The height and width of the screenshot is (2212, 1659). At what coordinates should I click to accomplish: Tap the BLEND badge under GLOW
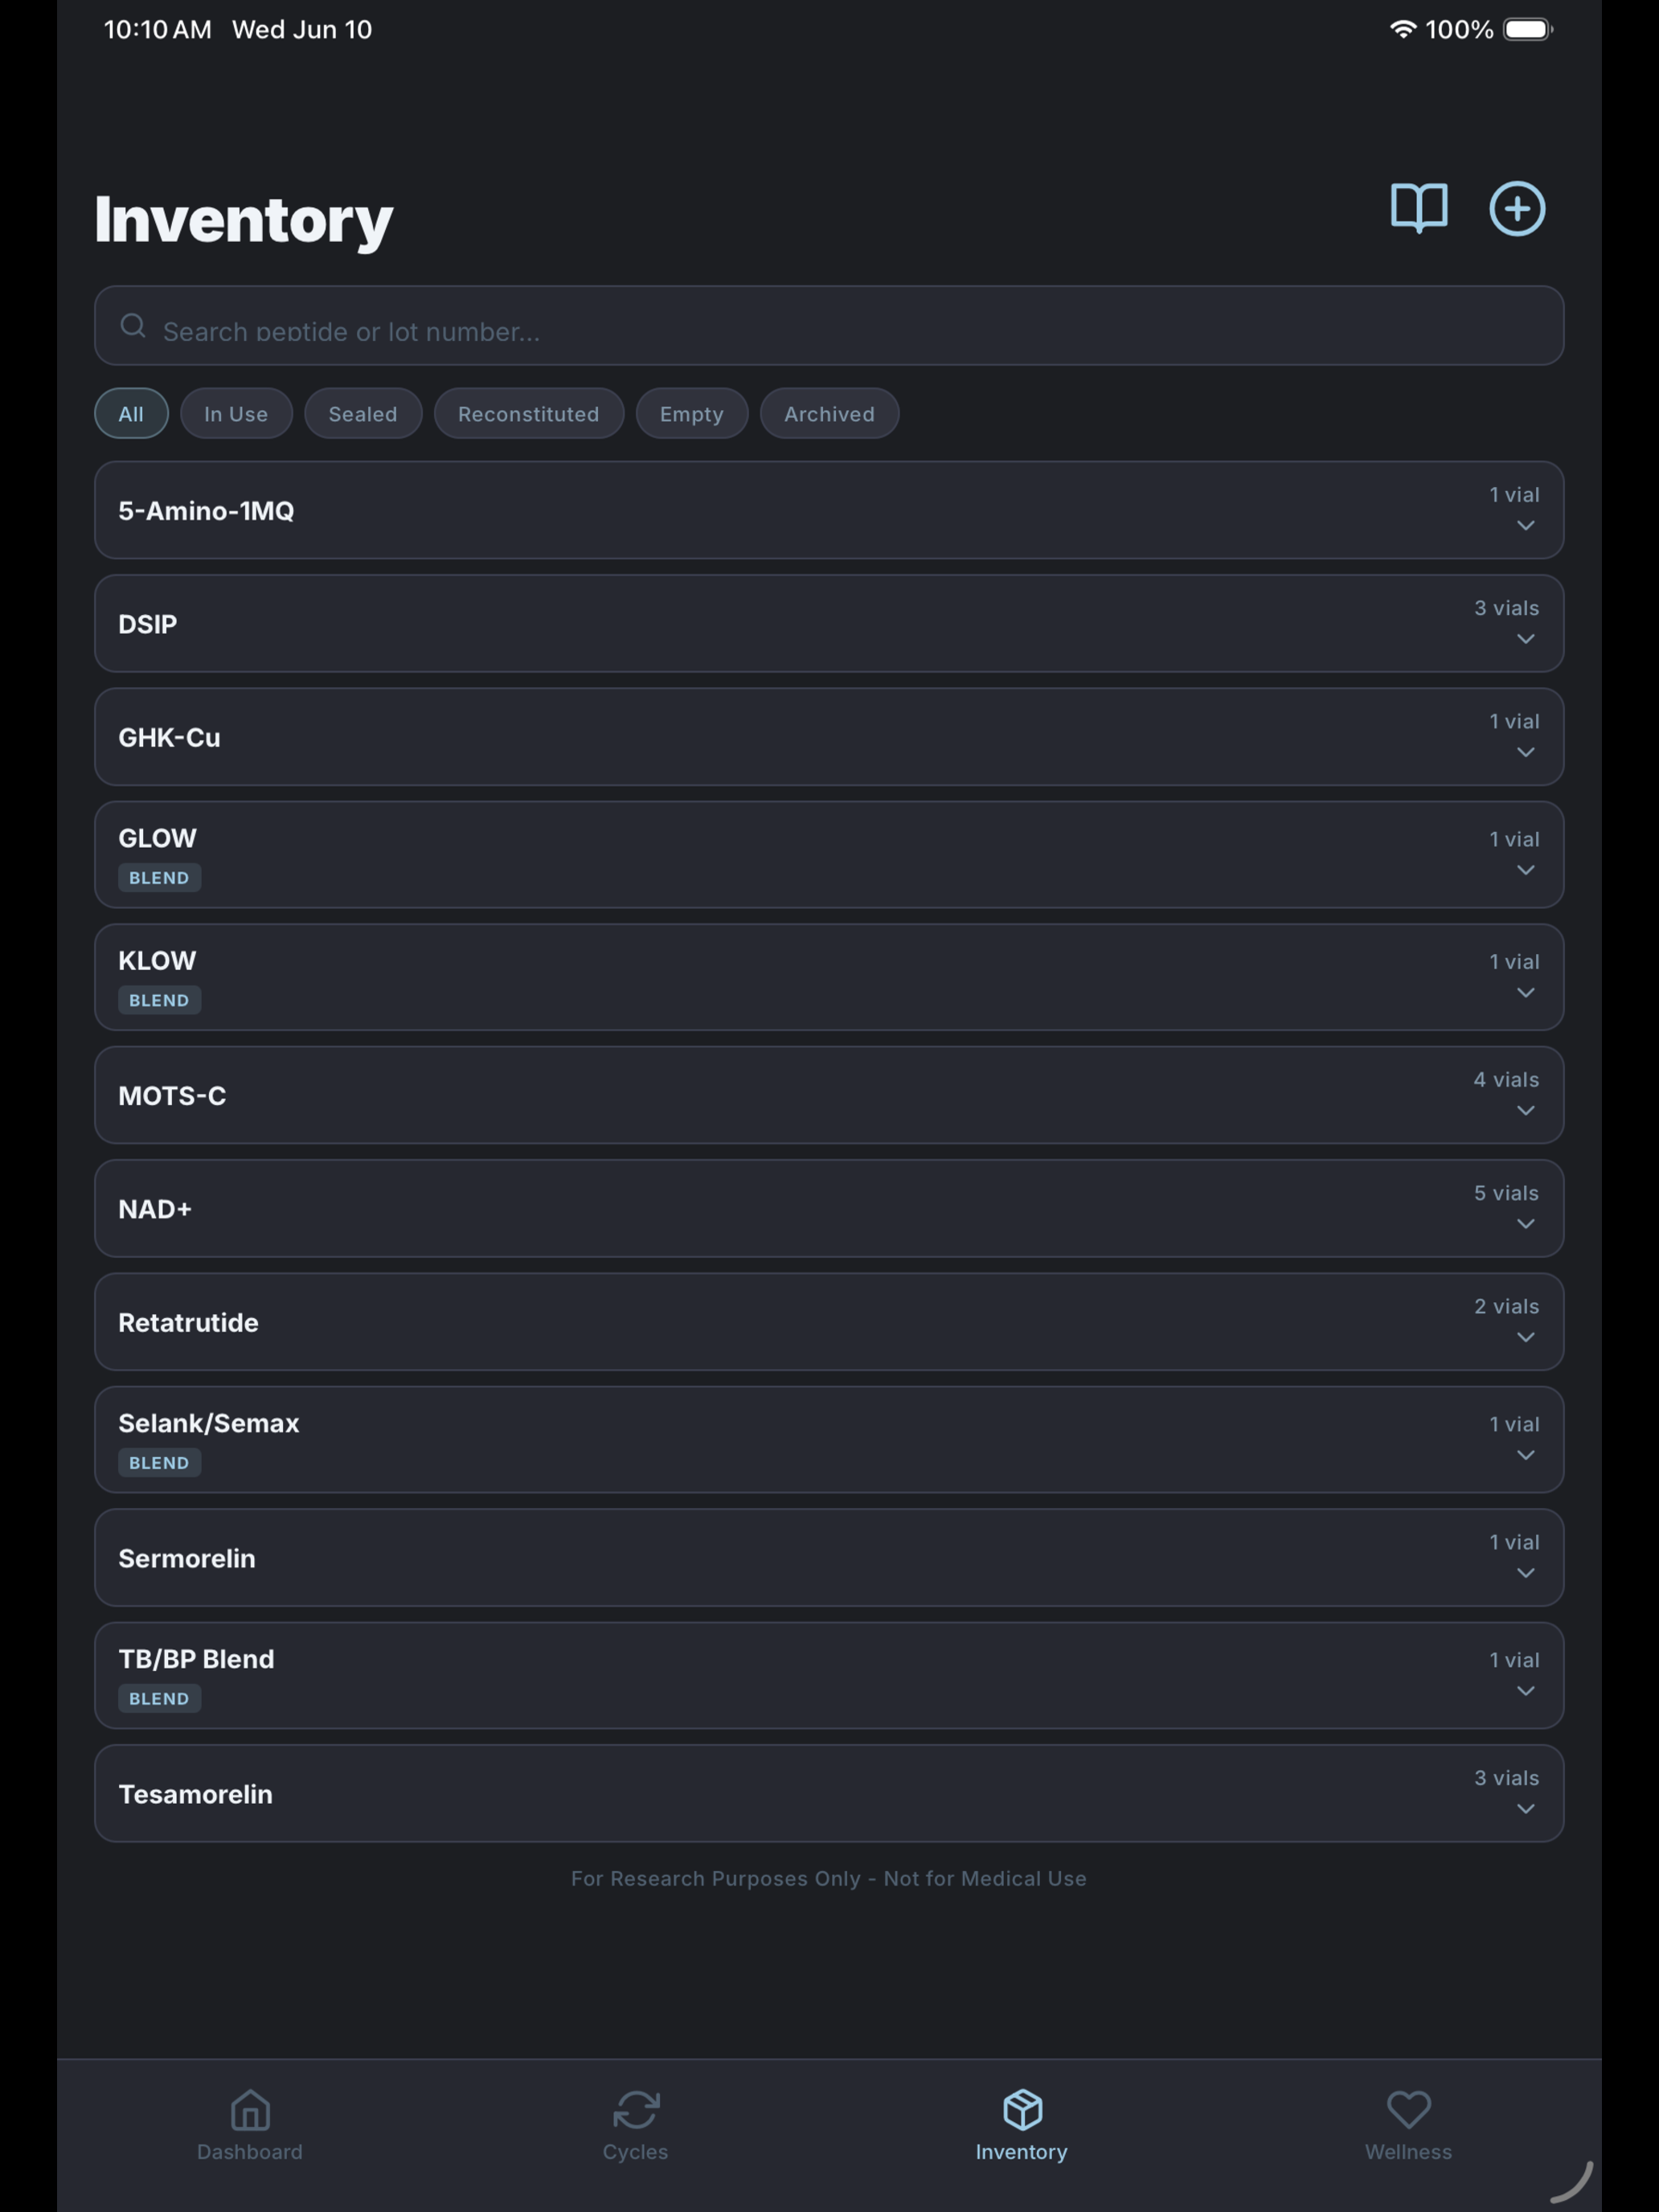coord(159,877)
